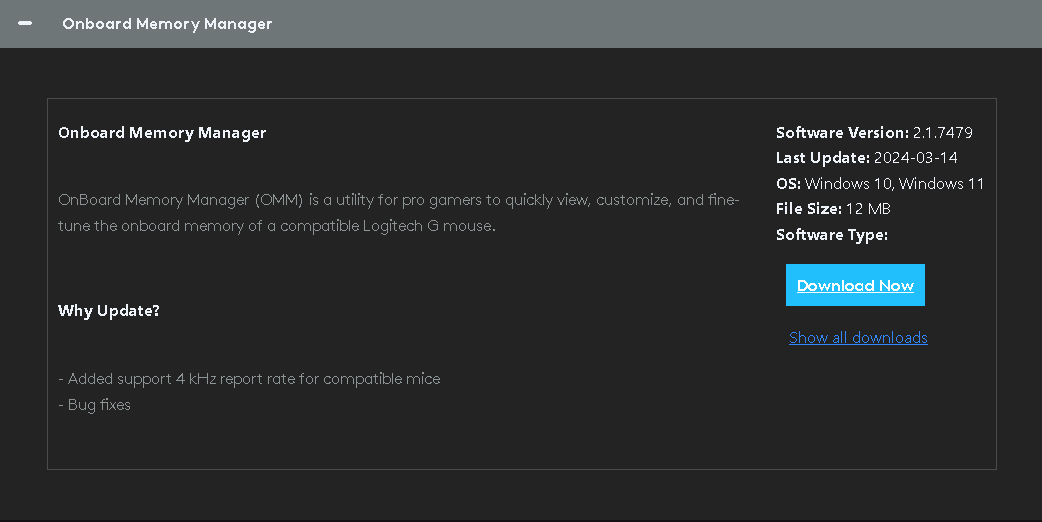The width and height of the screenshot is (1042, 522).
Task: Click the Why Update? heading
Action: [108, 311]
